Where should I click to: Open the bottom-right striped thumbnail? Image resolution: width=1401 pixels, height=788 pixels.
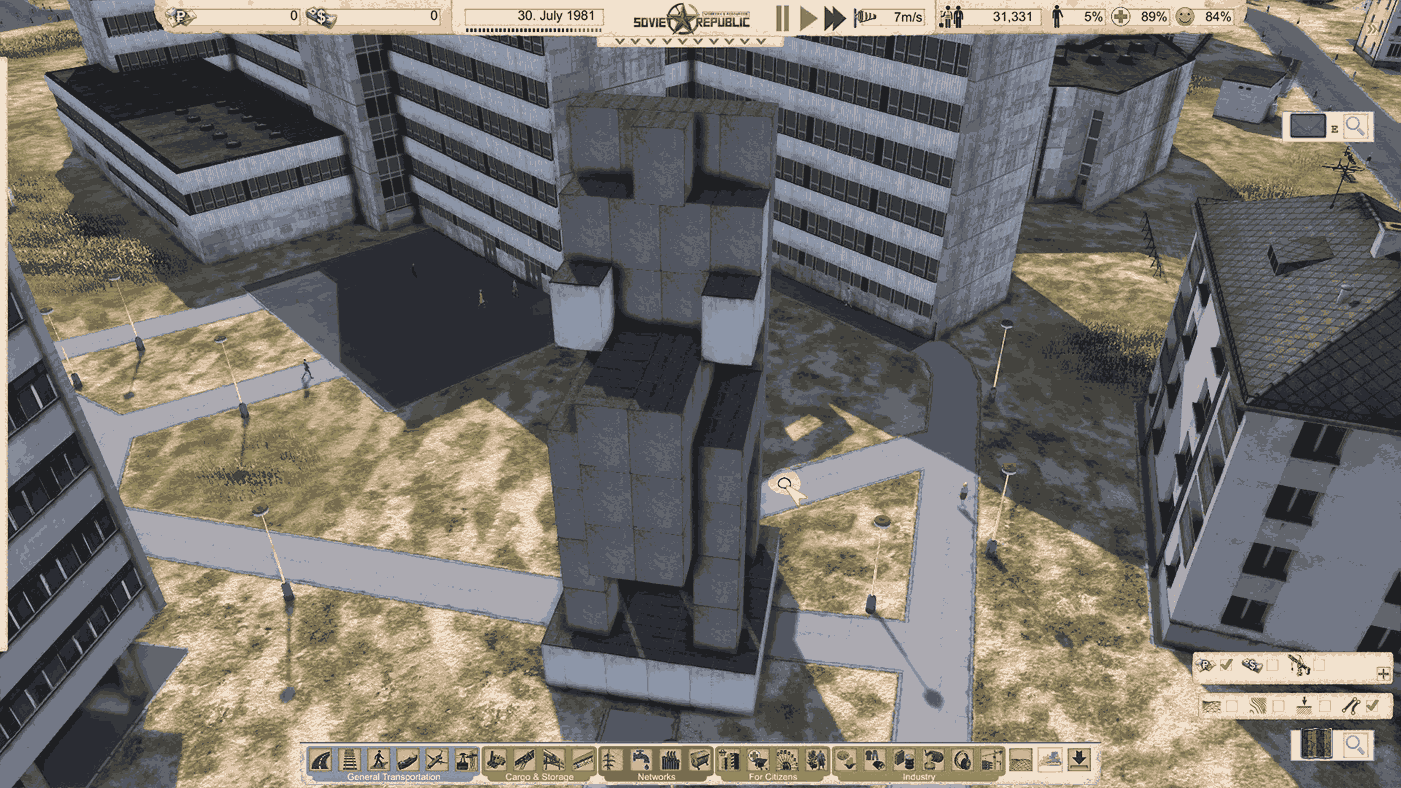click(1316, 745)
